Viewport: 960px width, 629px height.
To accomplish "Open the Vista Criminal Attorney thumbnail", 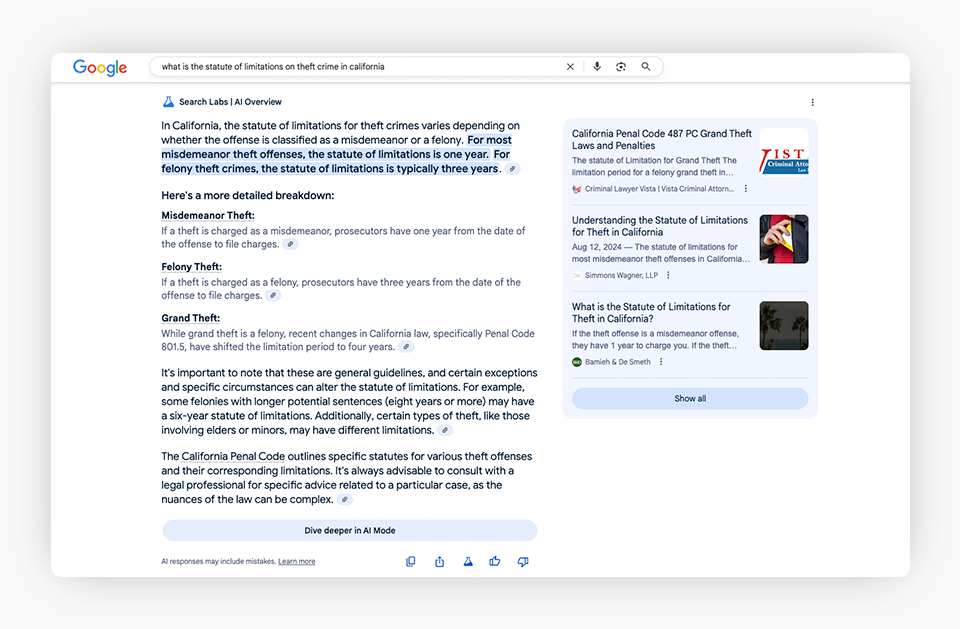I will 784,153.
